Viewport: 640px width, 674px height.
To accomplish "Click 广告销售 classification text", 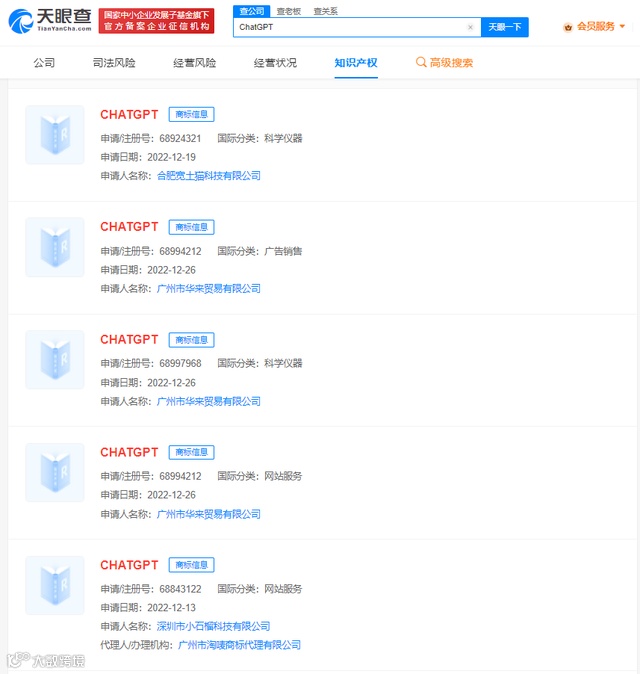I will (x=283, y=251).
